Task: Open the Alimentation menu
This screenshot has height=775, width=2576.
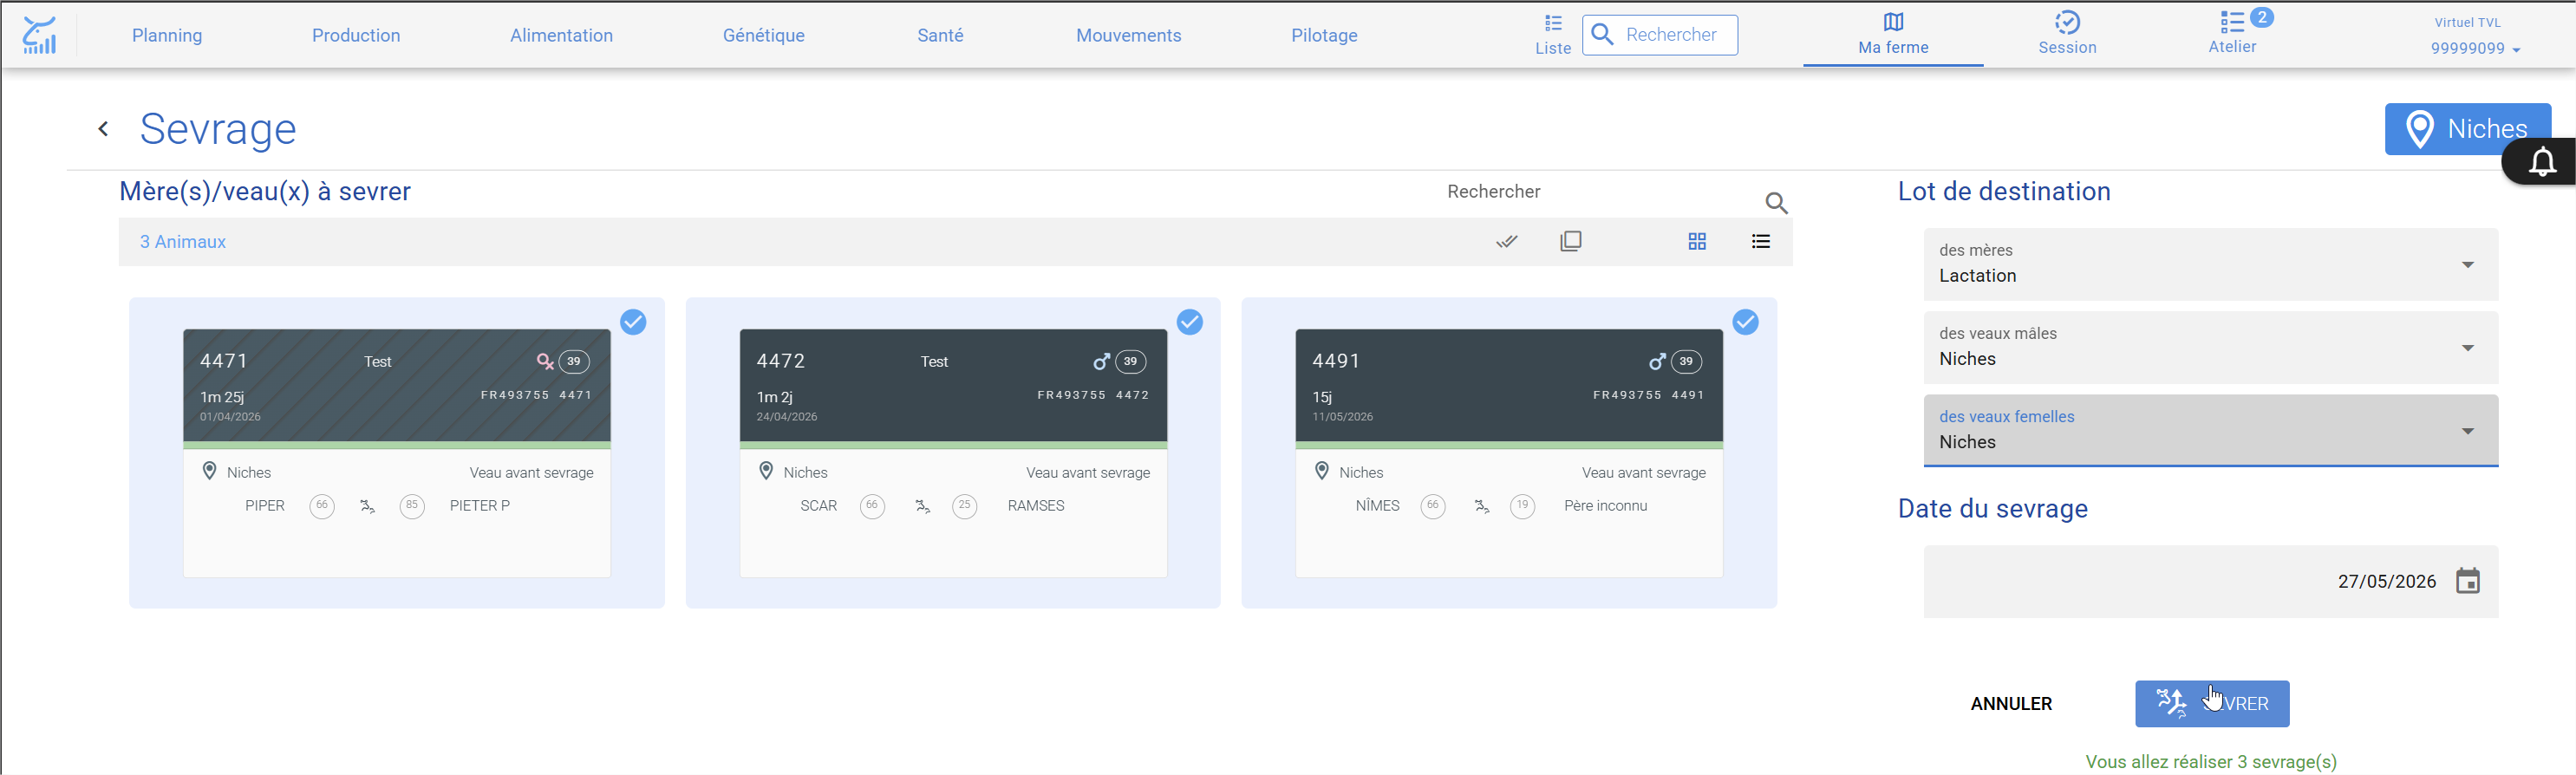Action: [x=561, y=35]
